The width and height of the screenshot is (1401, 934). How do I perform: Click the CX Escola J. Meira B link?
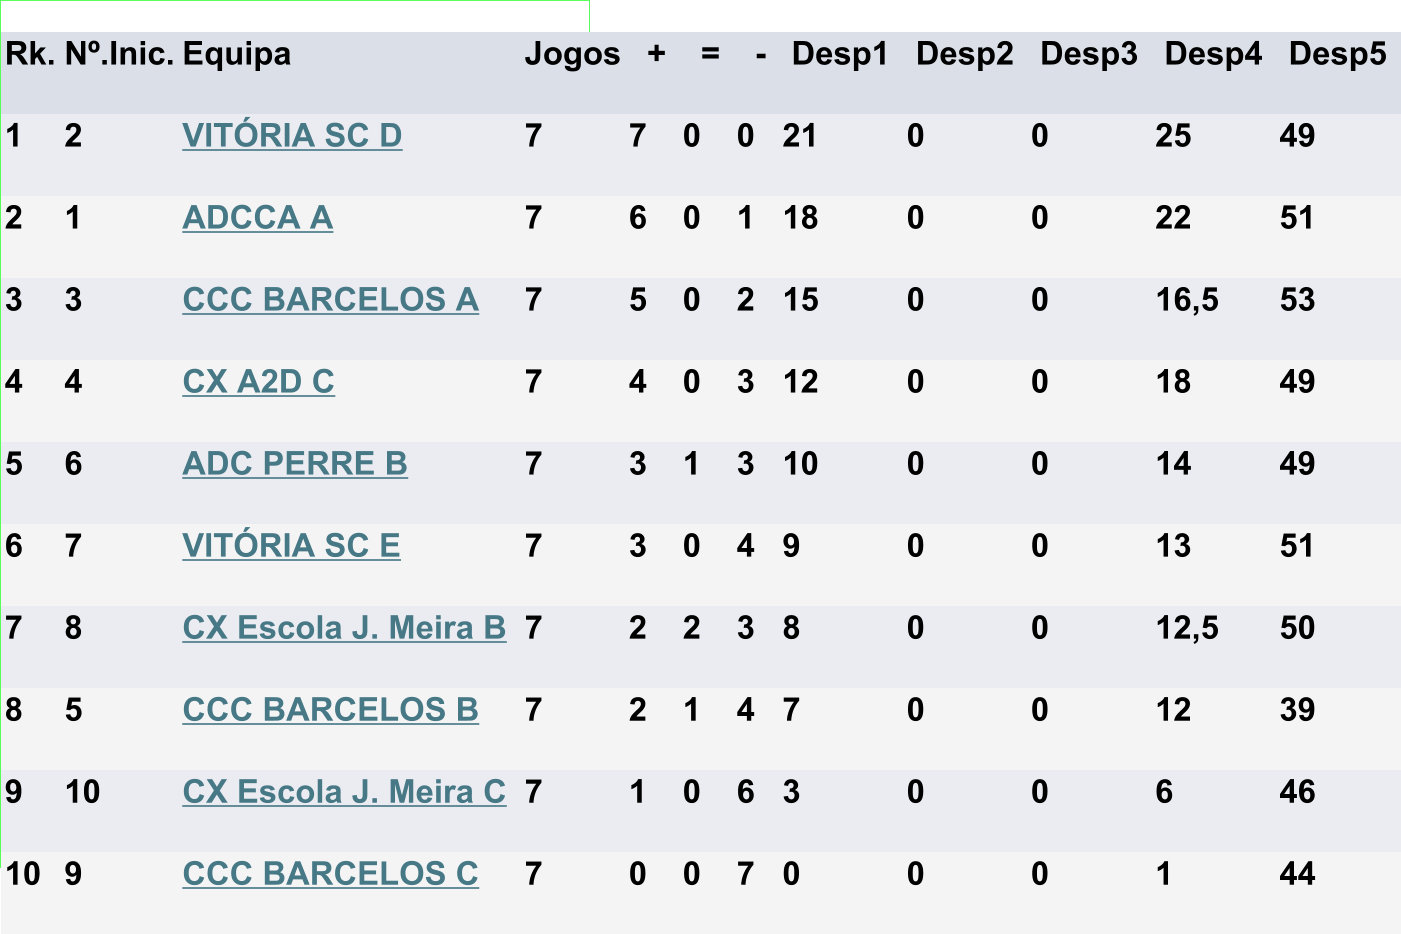point(344,627)
